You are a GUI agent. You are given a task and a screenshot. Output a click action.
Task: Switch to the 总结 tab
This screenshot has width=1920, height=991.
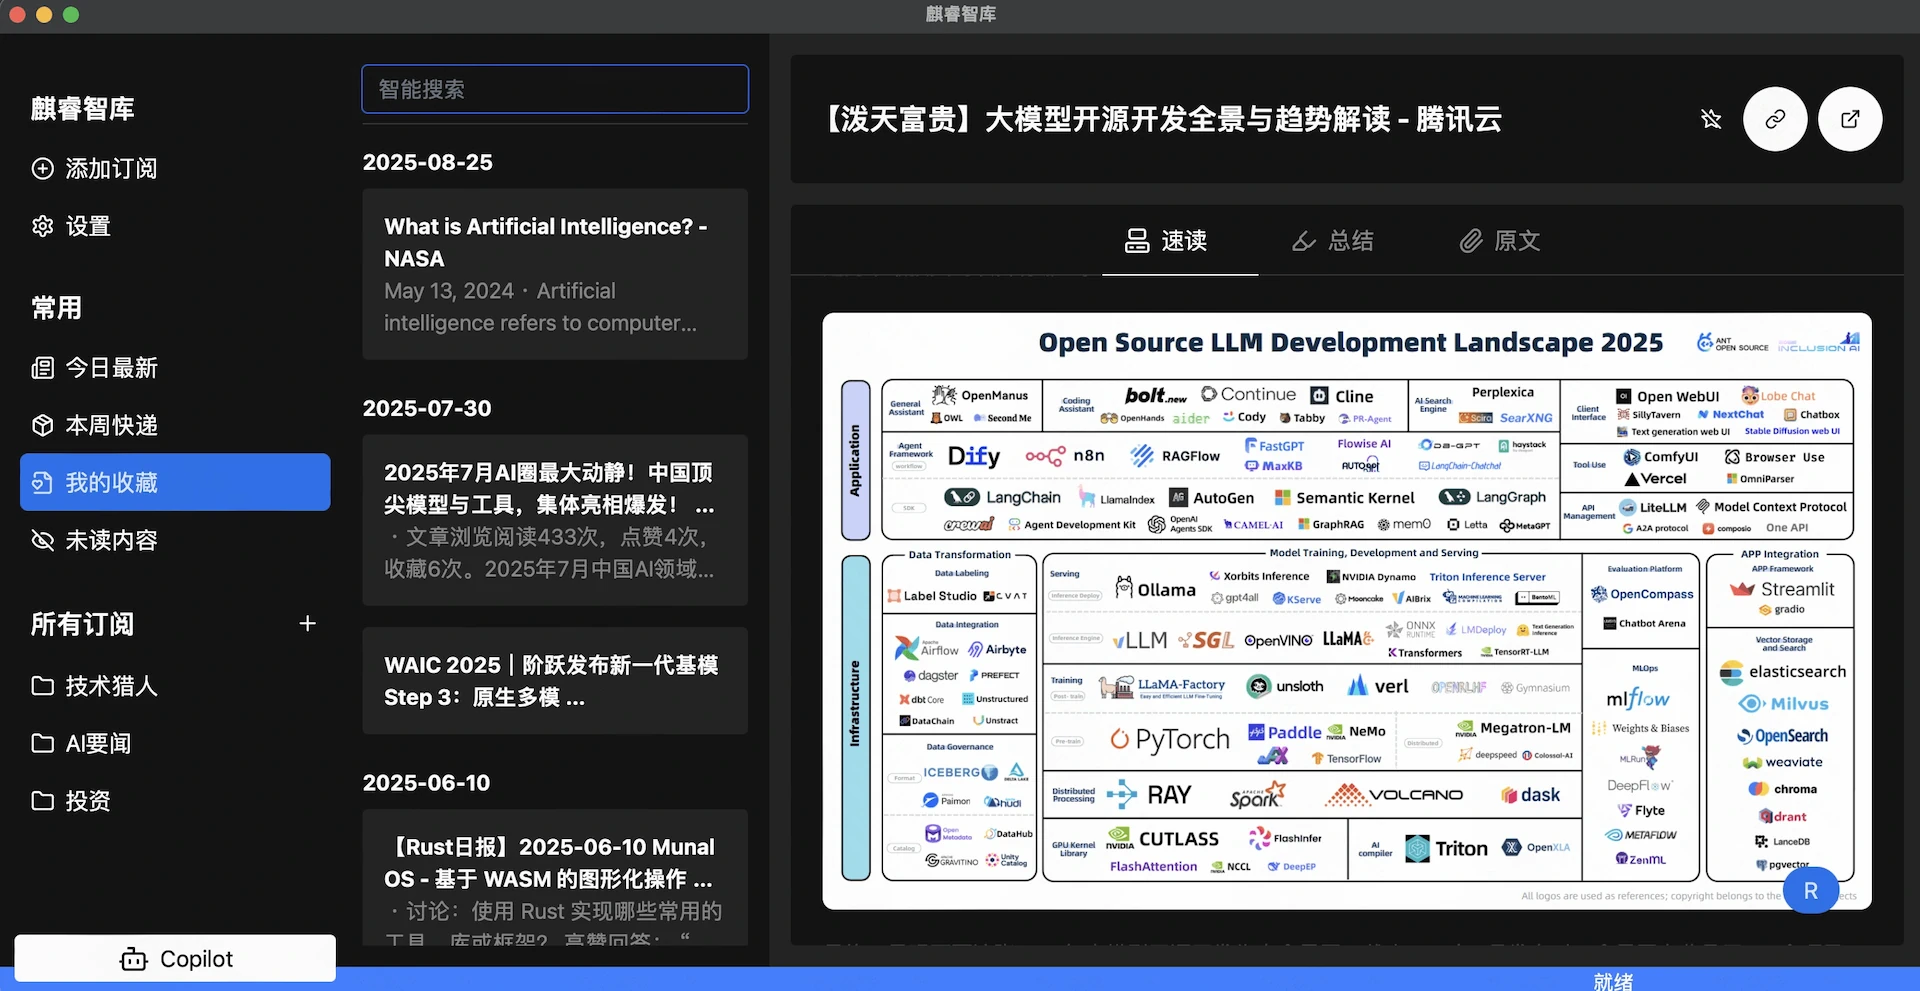(x=1332, y=241)
